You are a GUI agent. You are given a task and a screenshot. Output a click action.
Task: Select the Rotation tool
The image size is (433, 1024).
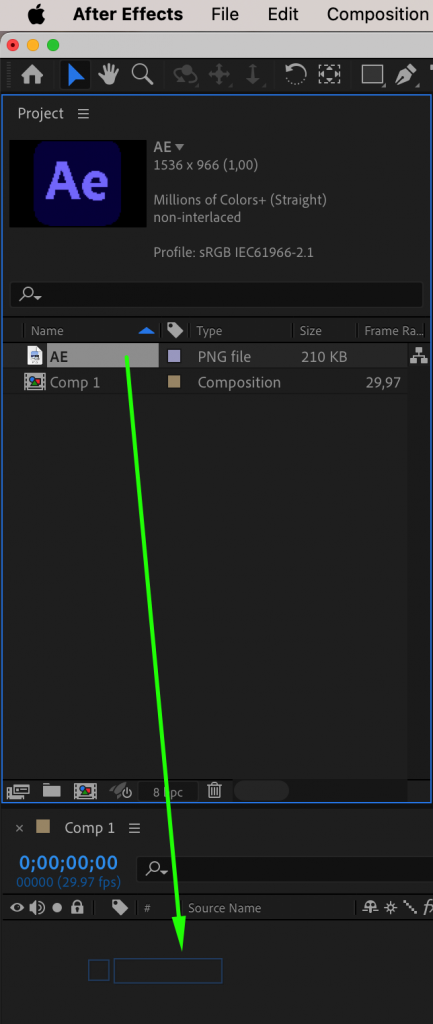pos(296,75)
